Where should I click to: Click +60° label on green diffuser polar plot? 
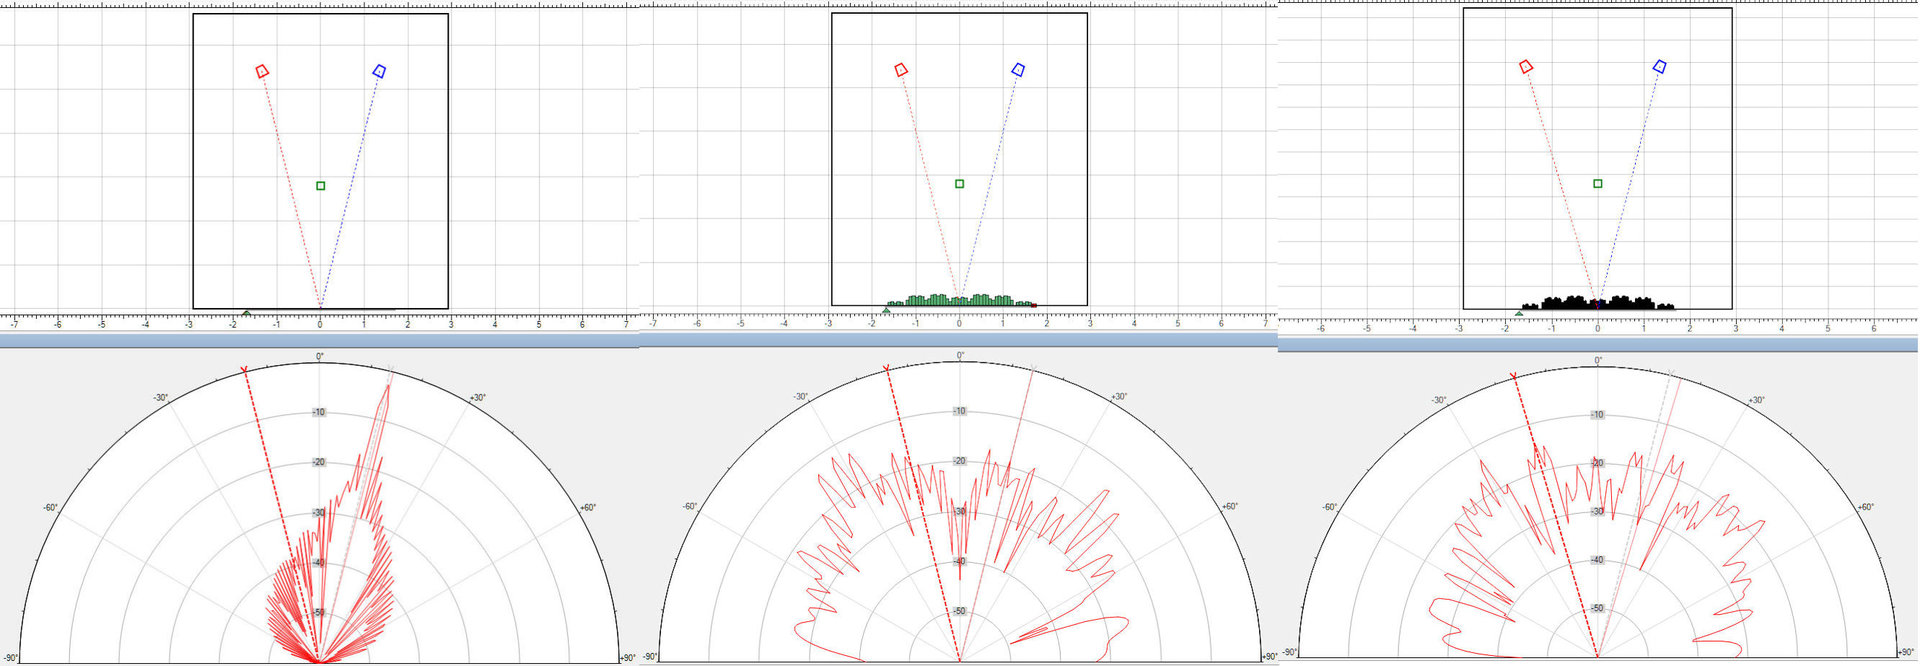pyautogui.click(x=1230, y=507)
